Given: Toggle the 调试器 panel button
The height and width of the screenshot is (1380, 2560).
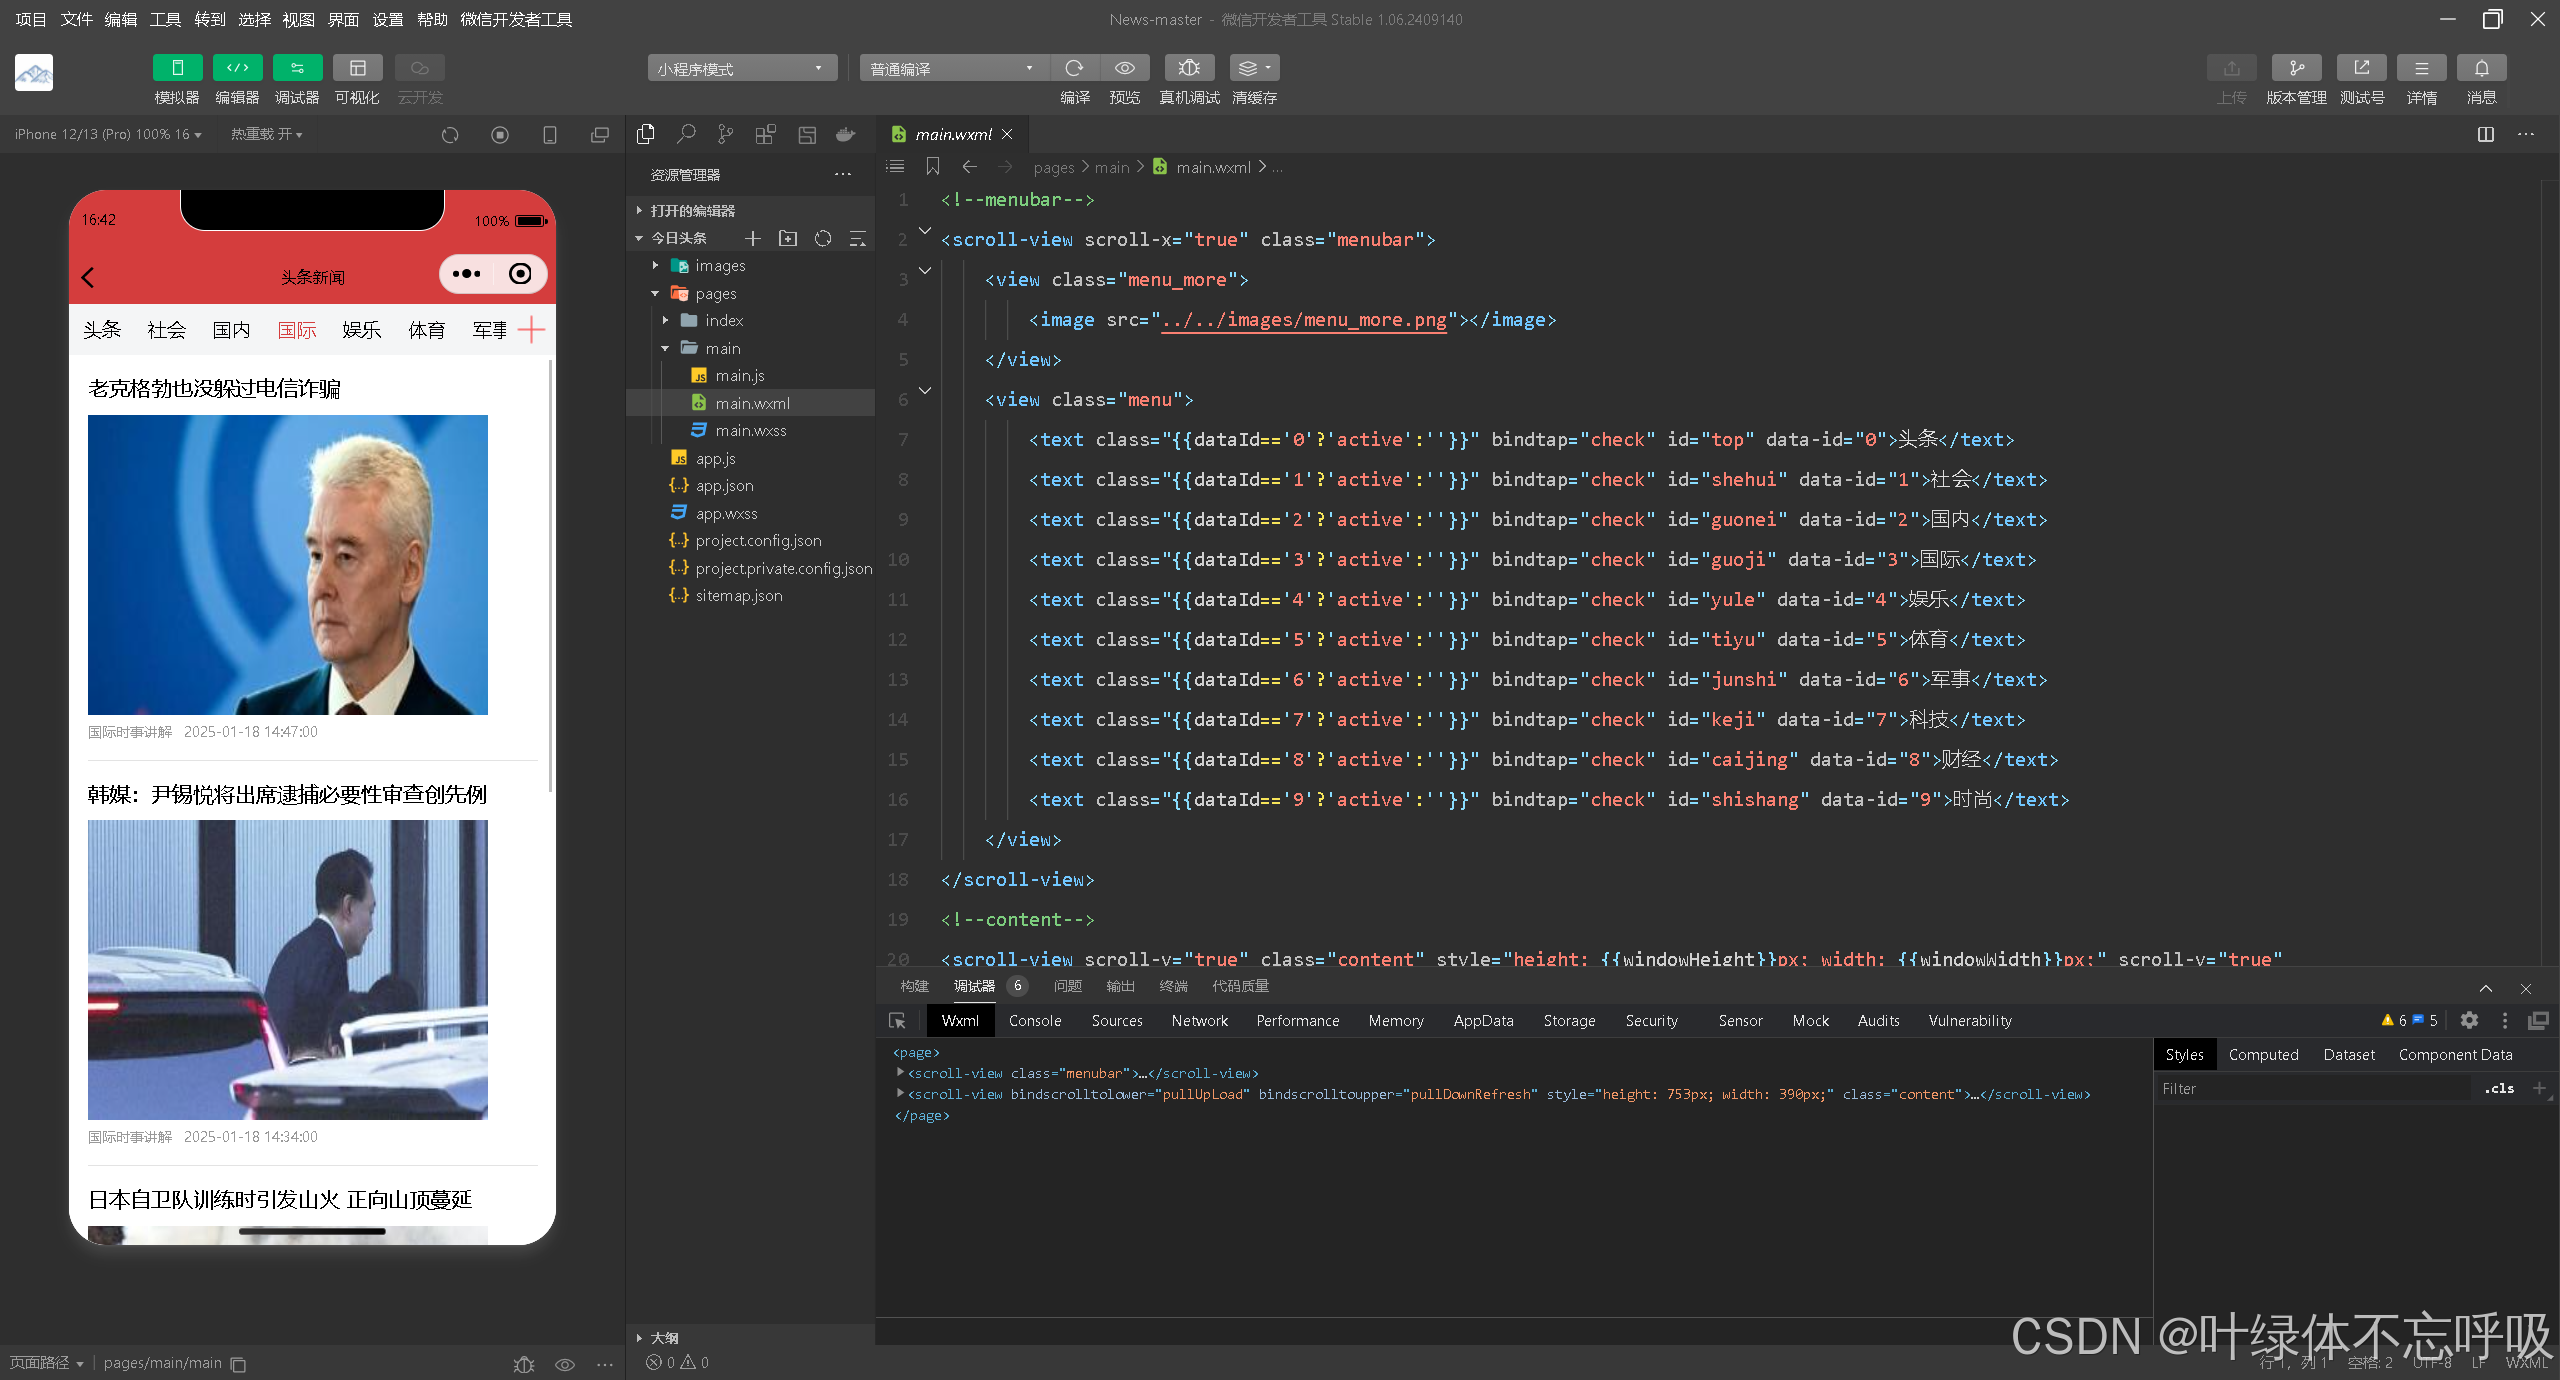Looking at the screenshot, I should click(x=297, y=68).
